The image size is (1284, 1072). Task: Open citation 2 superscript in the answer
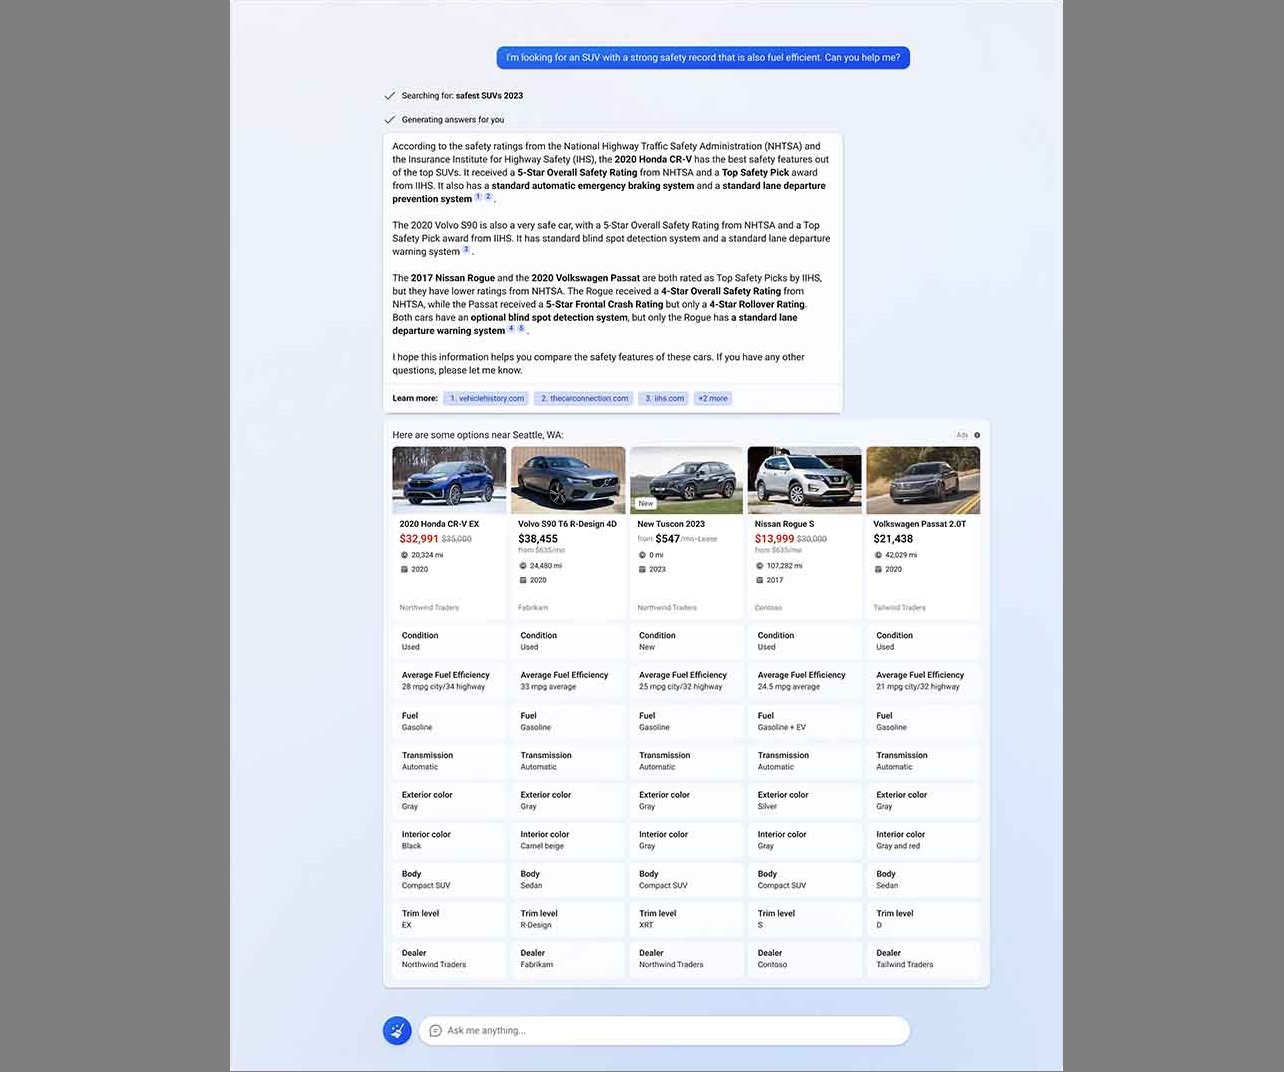pos(488,197)
